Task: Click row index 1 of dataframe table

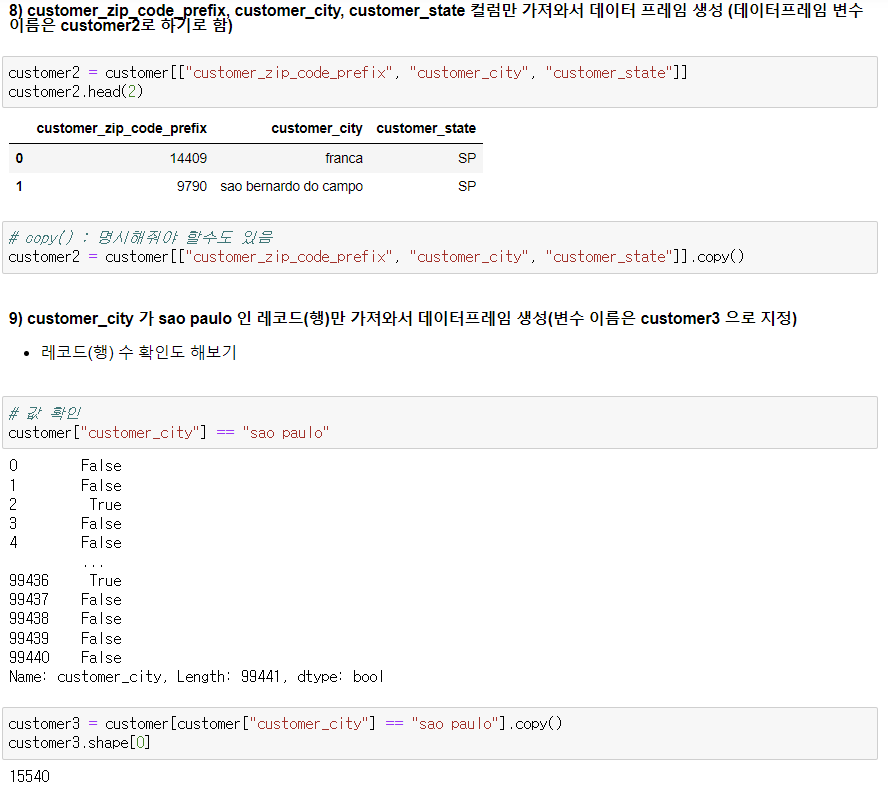Action: click(19, 186)
